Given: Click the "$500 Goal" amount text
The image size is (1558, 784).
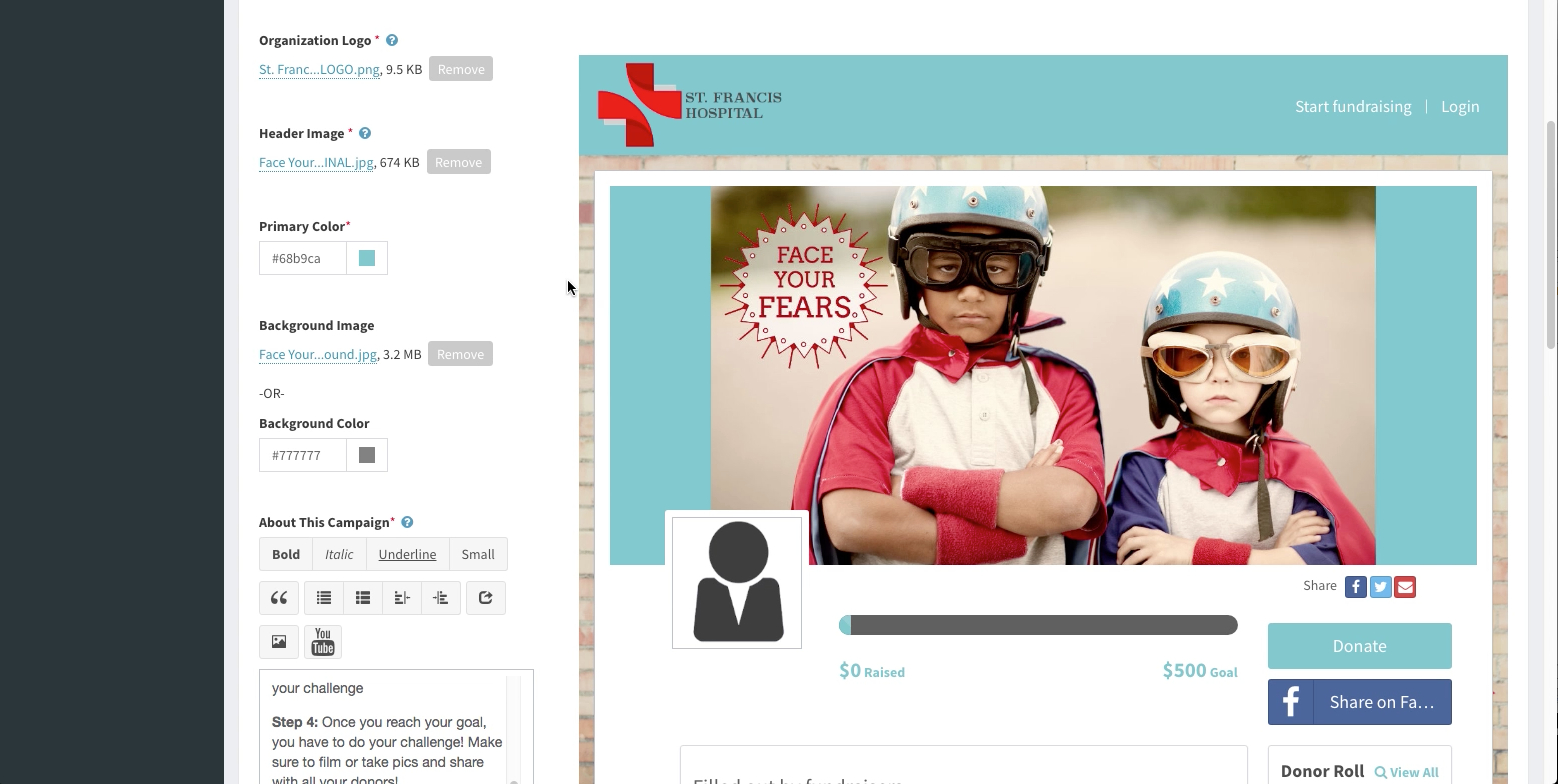Looking at the screenshot, I should [1200, 671].
